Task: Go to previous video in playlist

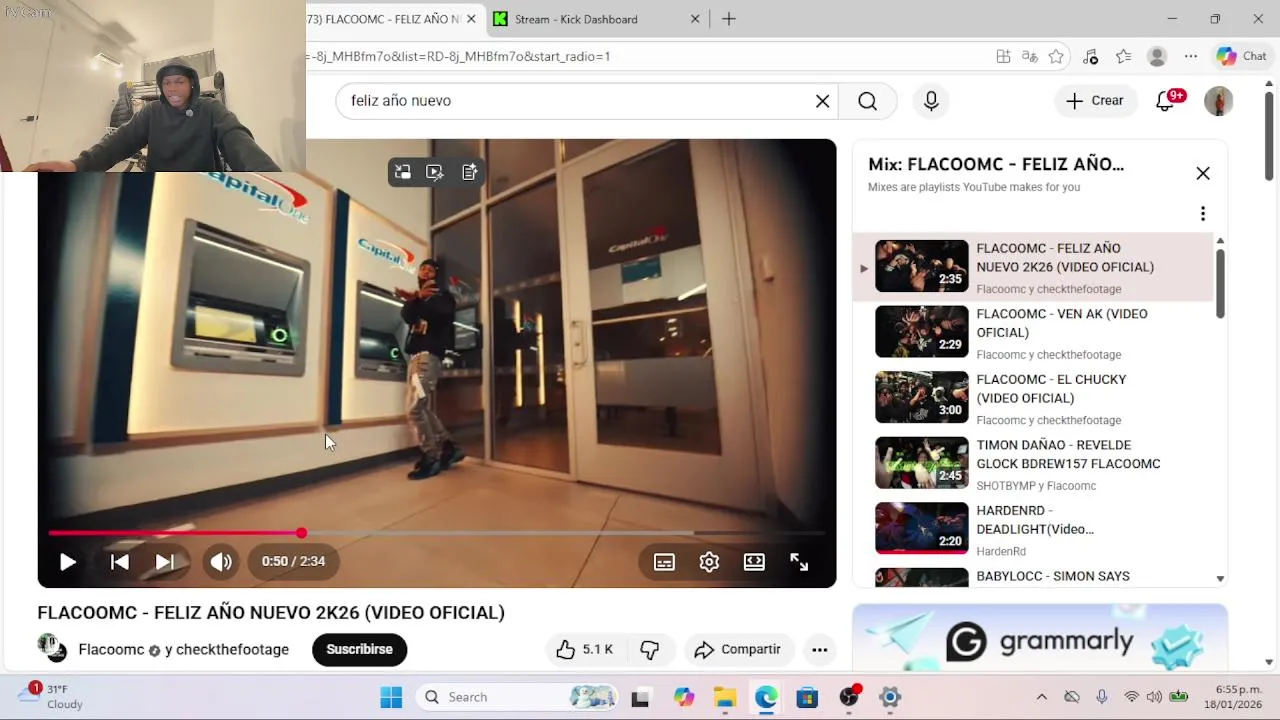Action: [119, 562]
